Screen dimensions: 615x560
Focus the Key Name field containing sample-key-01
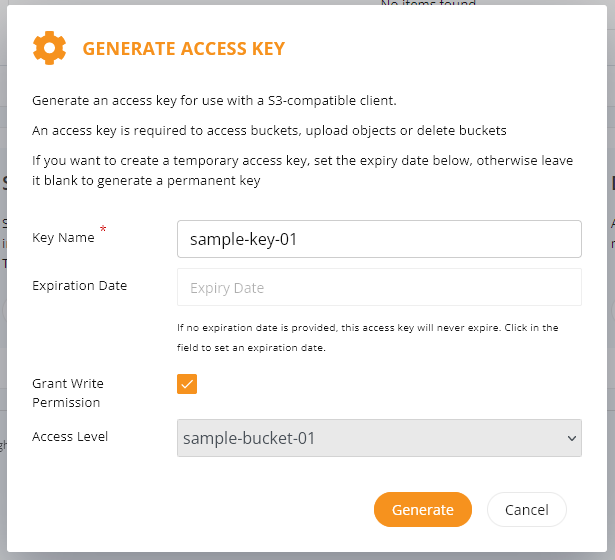coord(379,239)
